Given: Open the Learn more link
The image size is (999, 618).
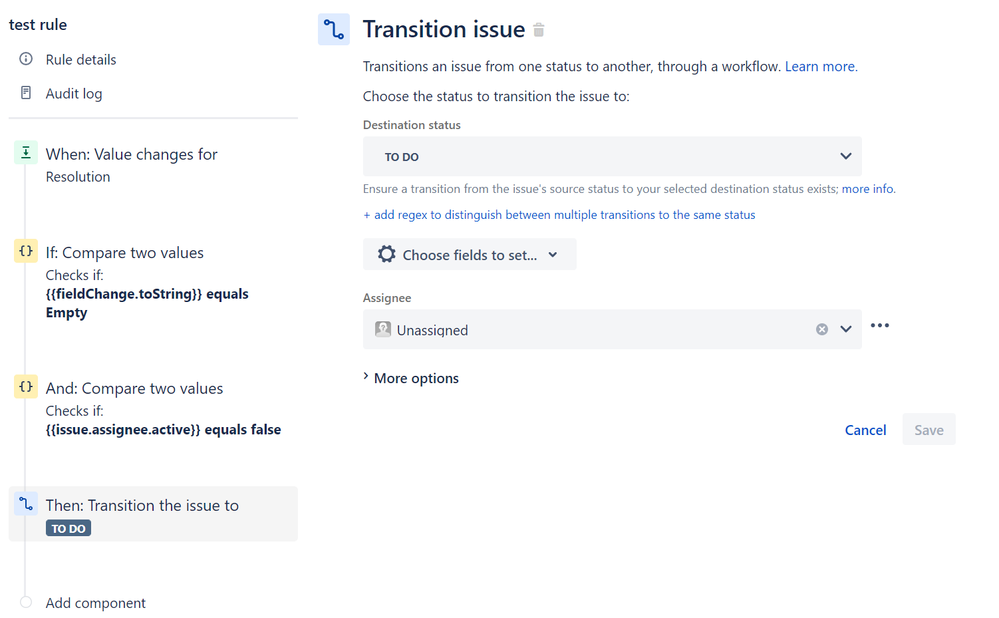Looking at the screenshot, I should pos(821,66).
